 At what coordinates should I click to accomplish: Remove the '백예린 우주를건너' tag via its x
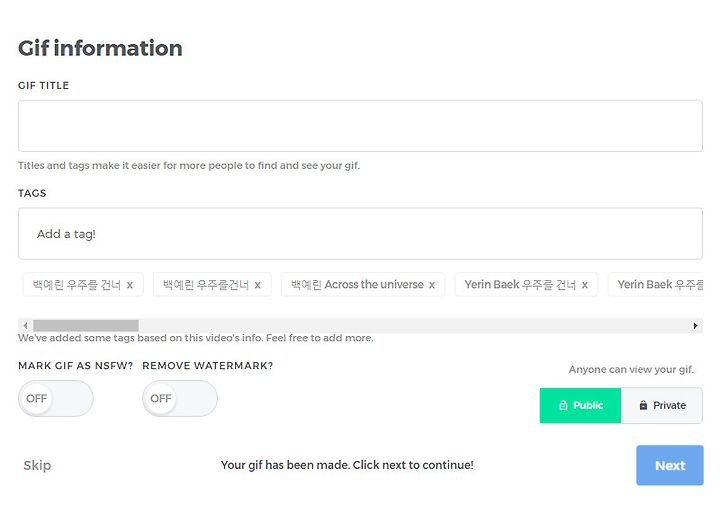(258, 285)
